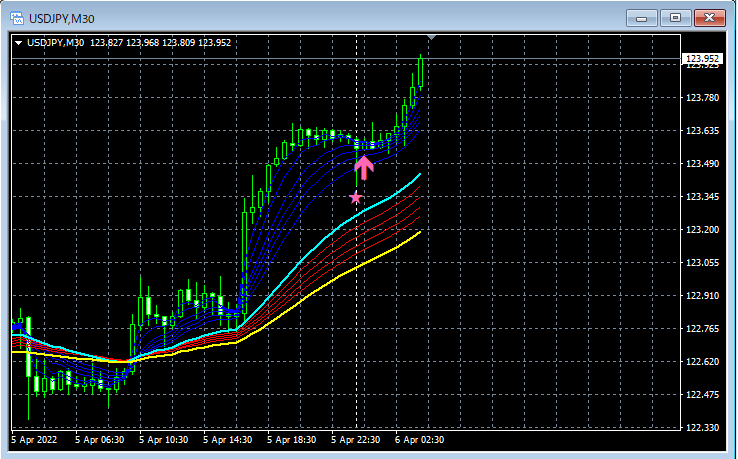Click the 5 Apr 14:30 time label

(x=228, y=440)
